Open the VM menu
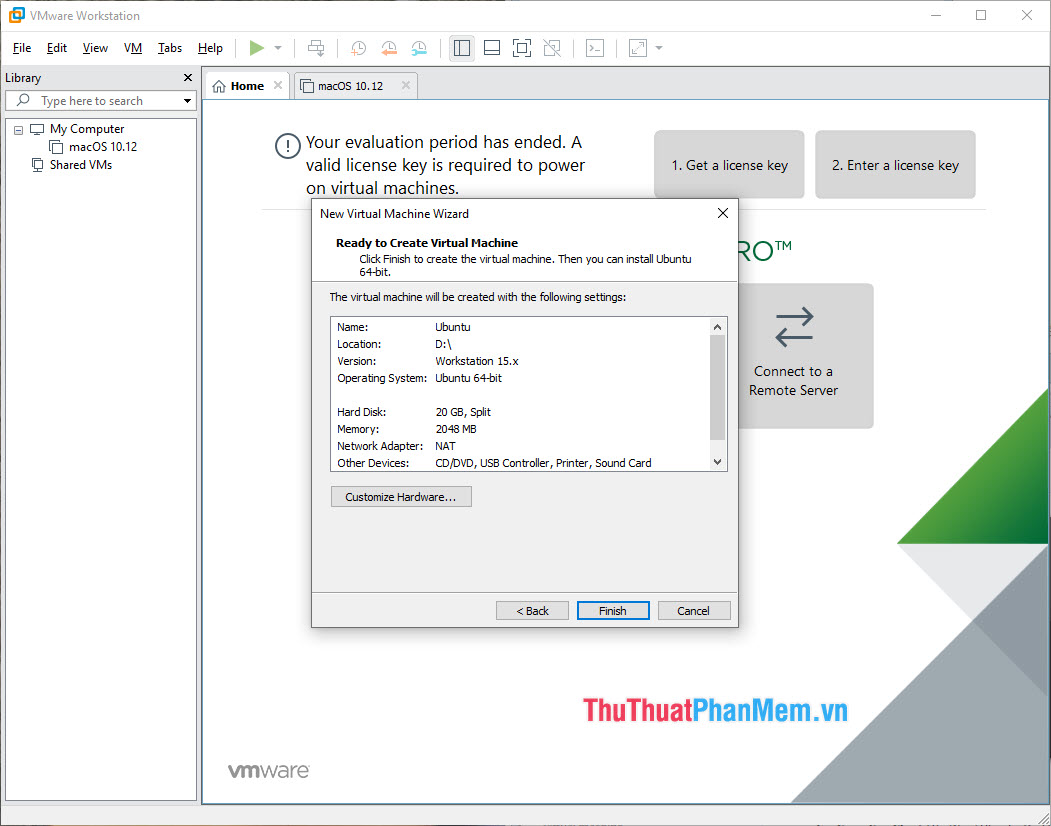1051x826 pixels. pyautogui.click(x=133, y=47)
